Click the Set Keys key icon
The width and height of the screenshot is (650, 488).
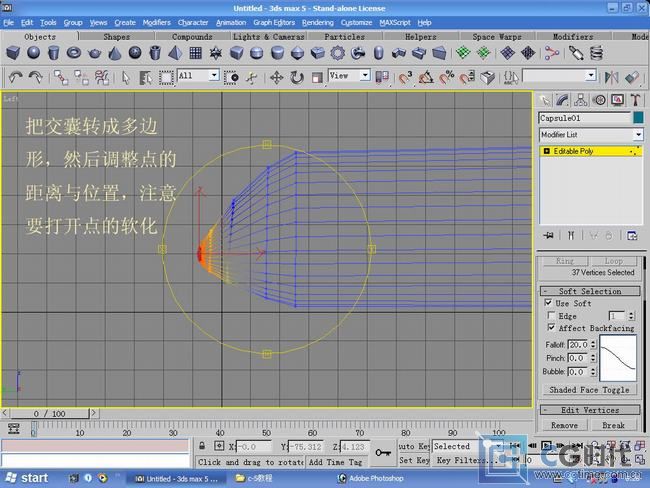tap(383, 452)
